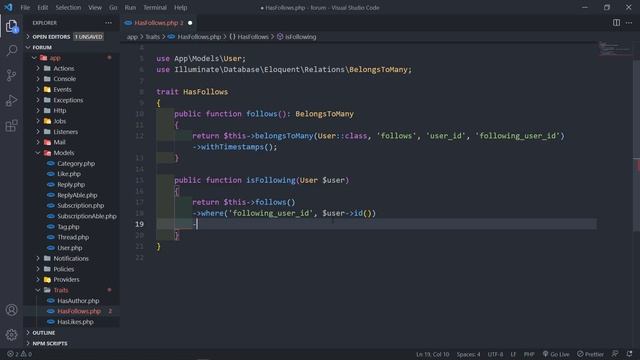The width and height of the screenshot is (640, 360).
Task: Click the Prettier status bar item
Action: click(590, 354)
